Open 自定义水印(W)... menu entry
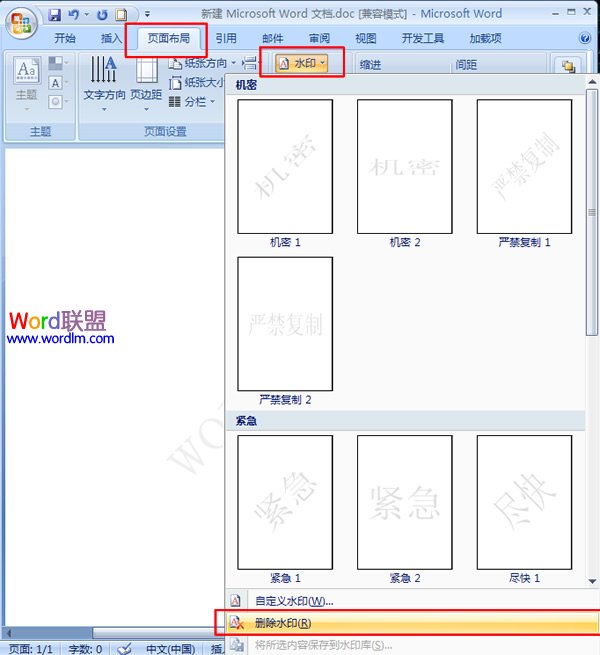 click(412, 601)
